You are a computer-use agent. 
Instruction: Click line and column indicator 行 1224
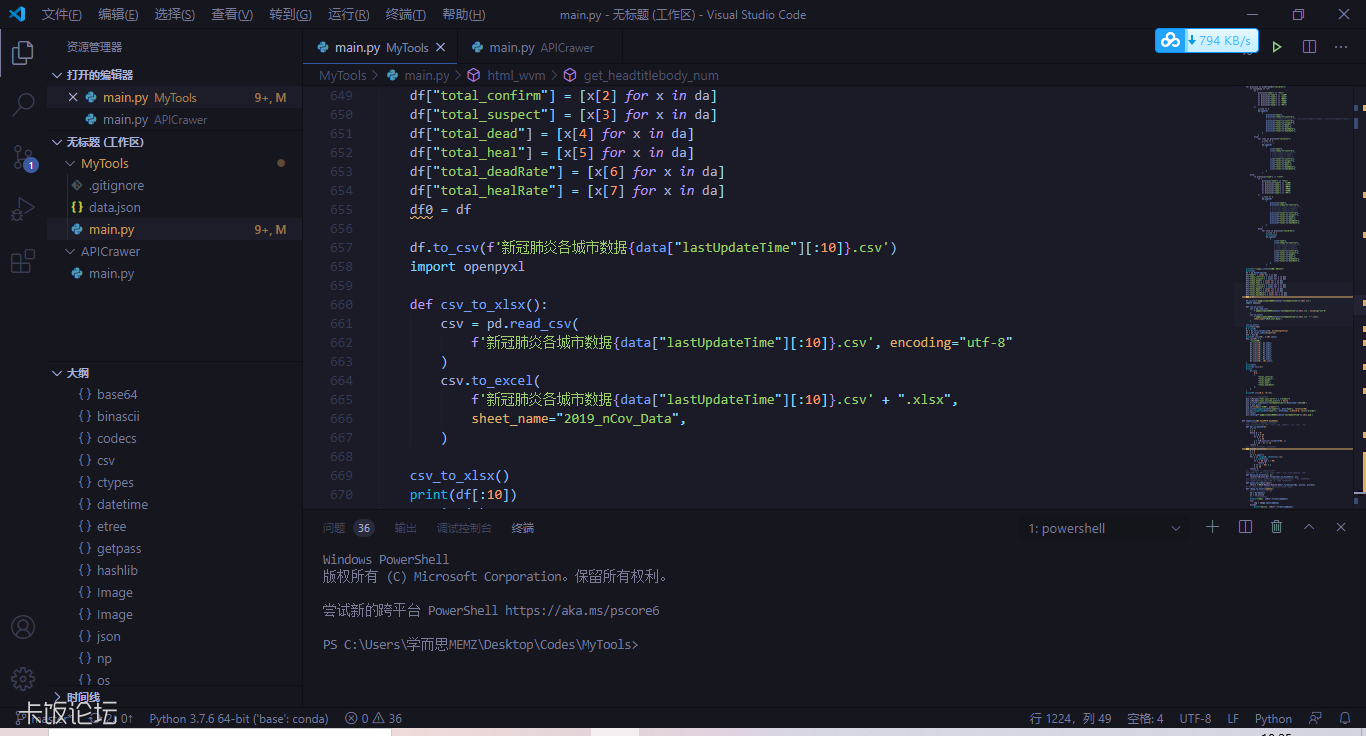pos(1070,718)
